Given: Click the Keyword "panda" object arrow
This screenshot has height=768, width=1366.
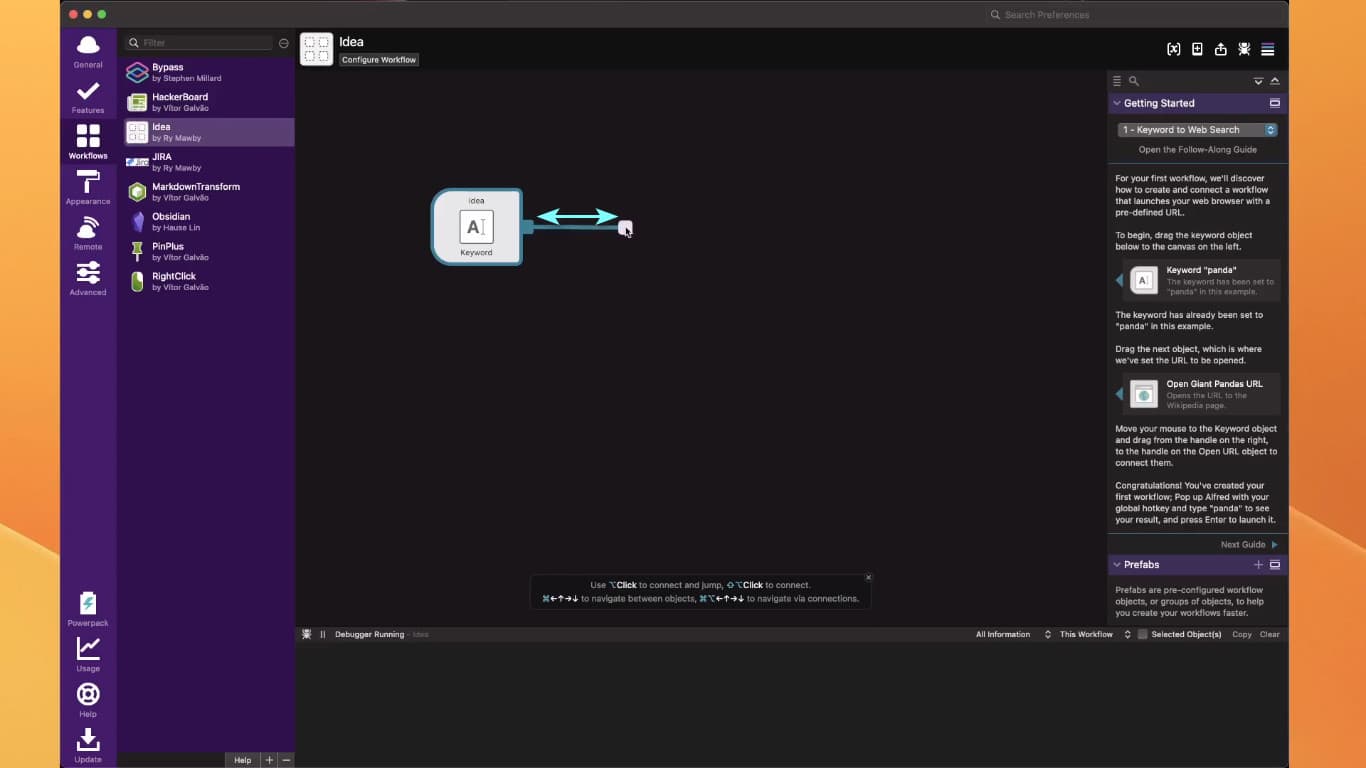Looking at the screenshot, I should (1119, 281).
